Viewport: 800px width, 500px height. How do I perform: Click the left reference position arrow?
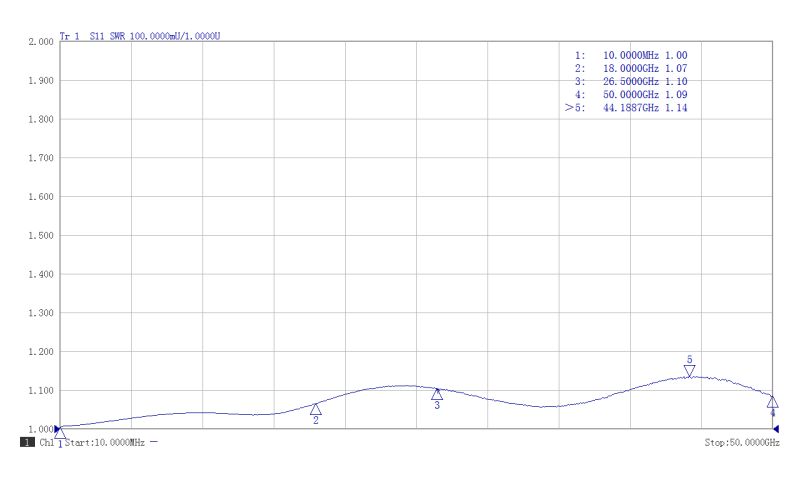[57, 429]
